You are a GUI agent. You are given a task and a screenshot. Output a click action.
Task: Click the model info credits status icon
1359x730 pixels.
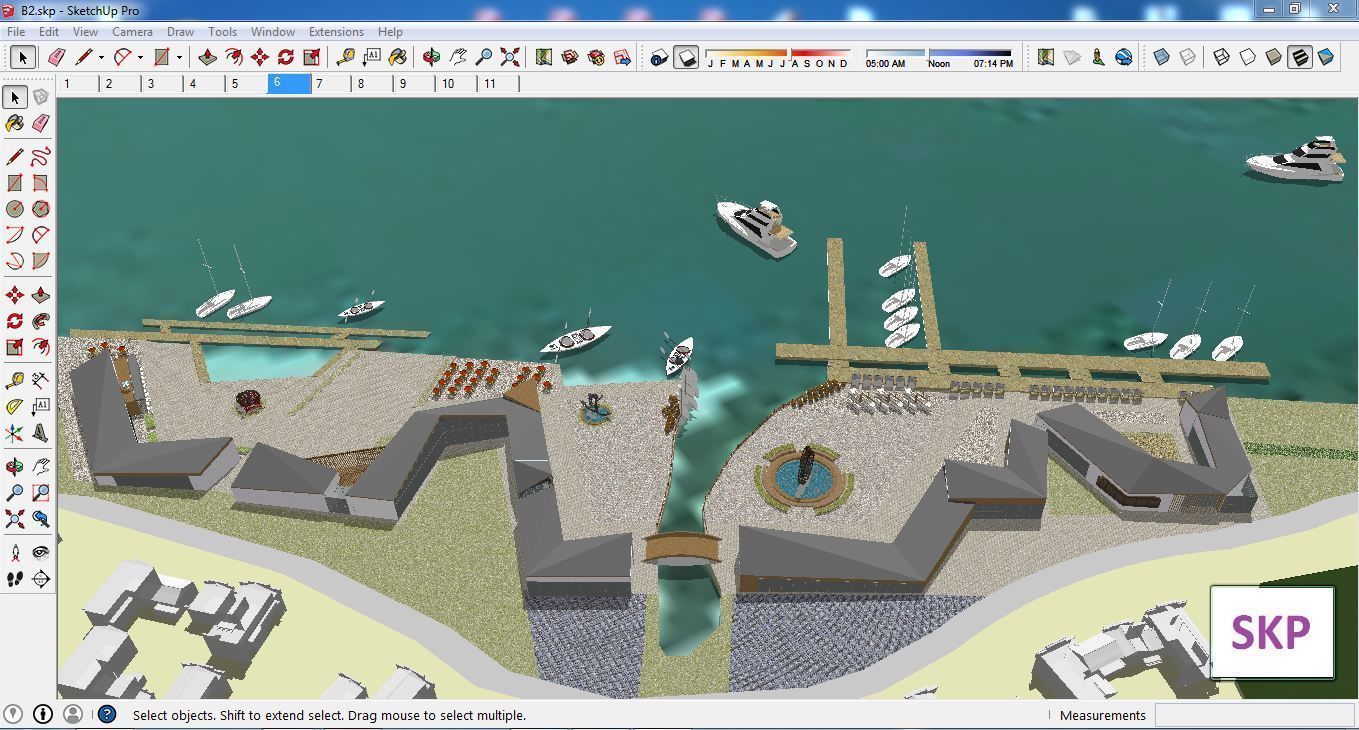(x=43, y=714)
